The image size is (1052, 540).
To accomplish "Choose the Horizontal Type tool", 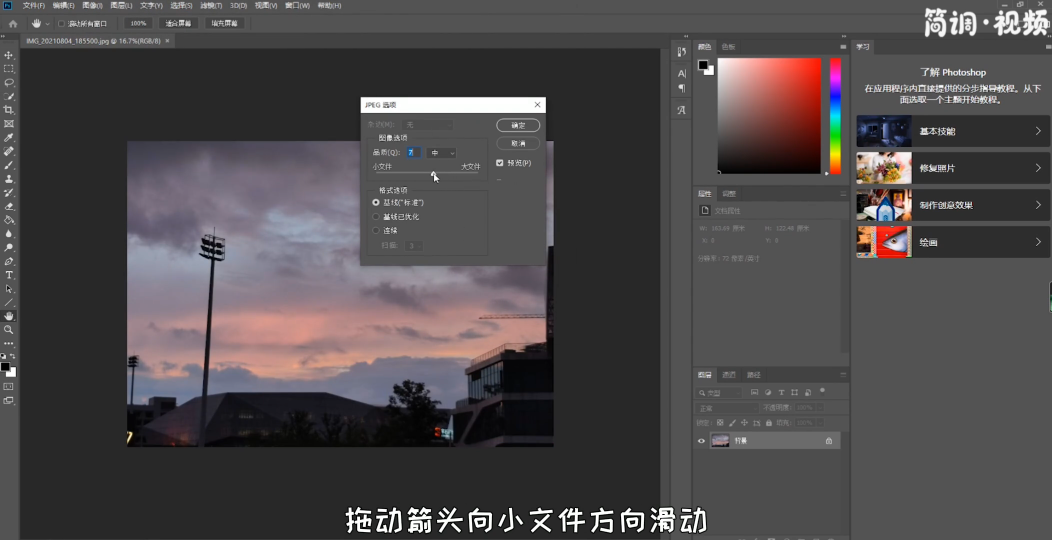I will pos(9,275).
